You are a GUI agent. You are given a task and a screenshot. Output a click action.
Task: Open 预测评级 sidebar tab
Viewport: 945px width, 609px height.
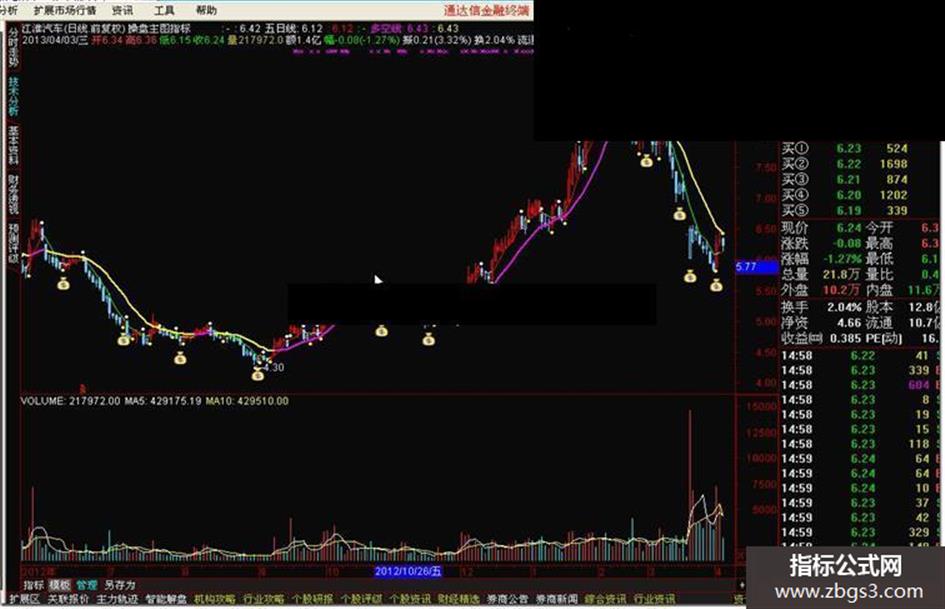click(13, 244)
